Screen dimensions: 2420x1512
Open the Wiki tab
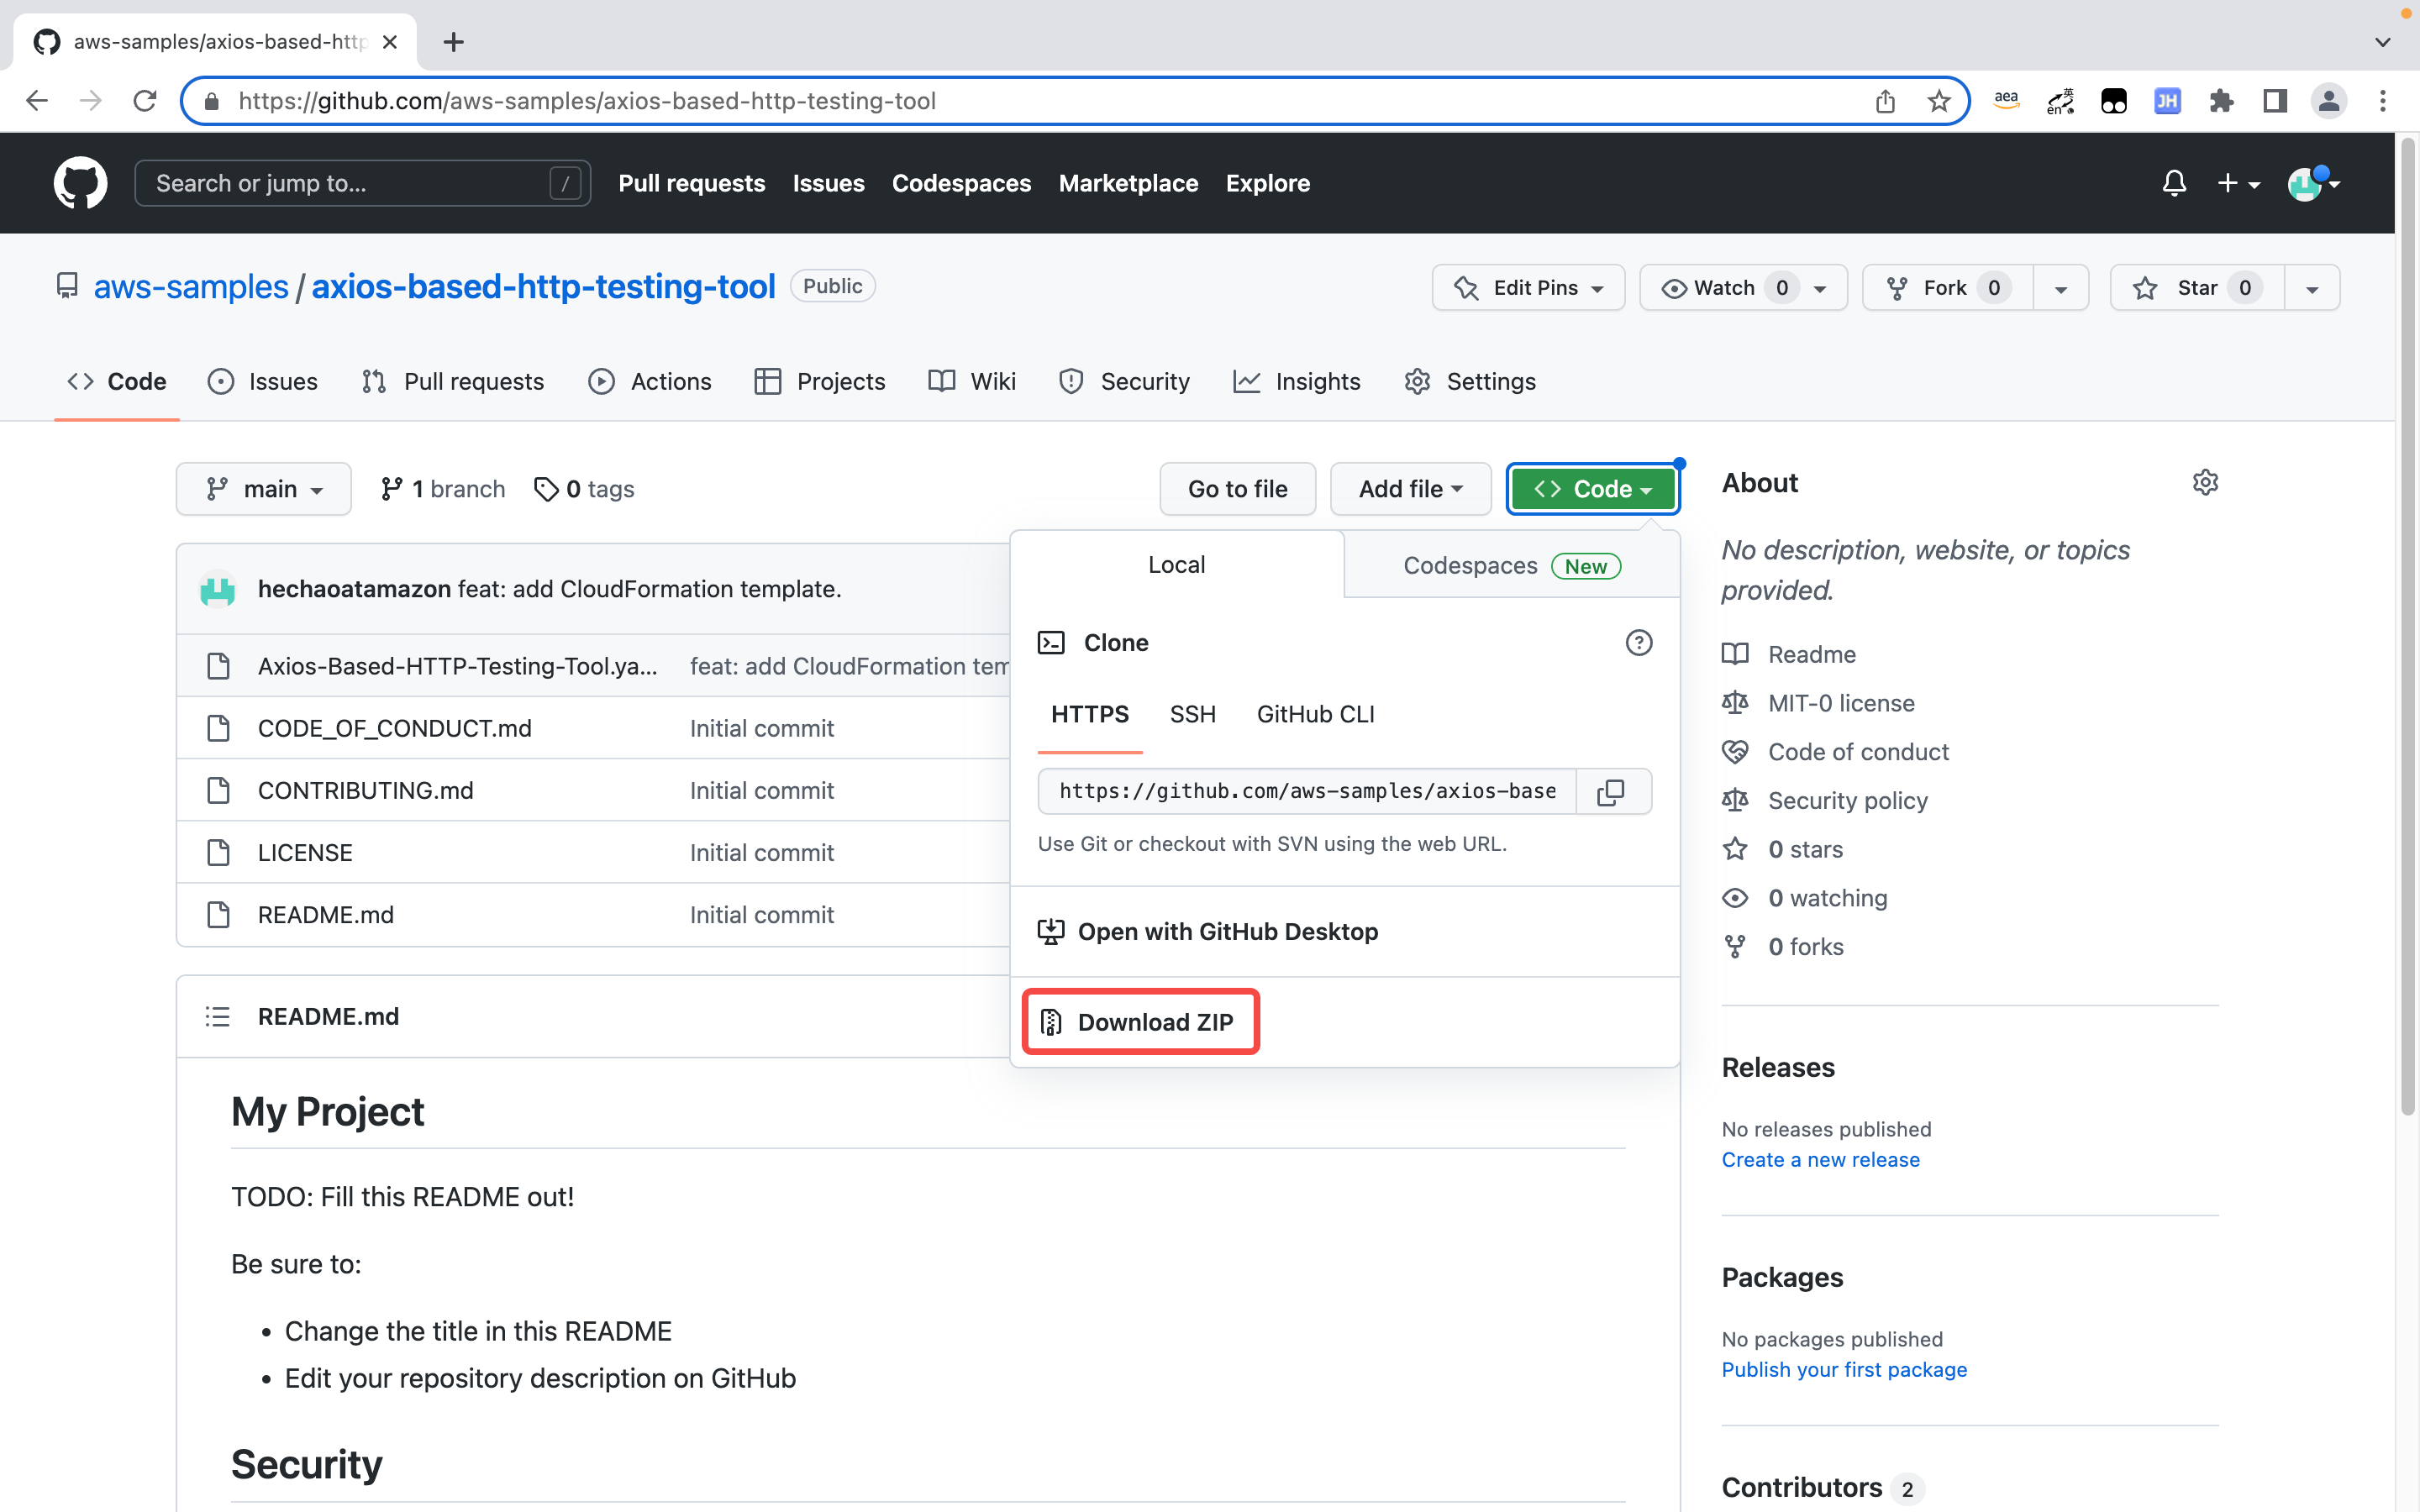[x=972, y=382]
